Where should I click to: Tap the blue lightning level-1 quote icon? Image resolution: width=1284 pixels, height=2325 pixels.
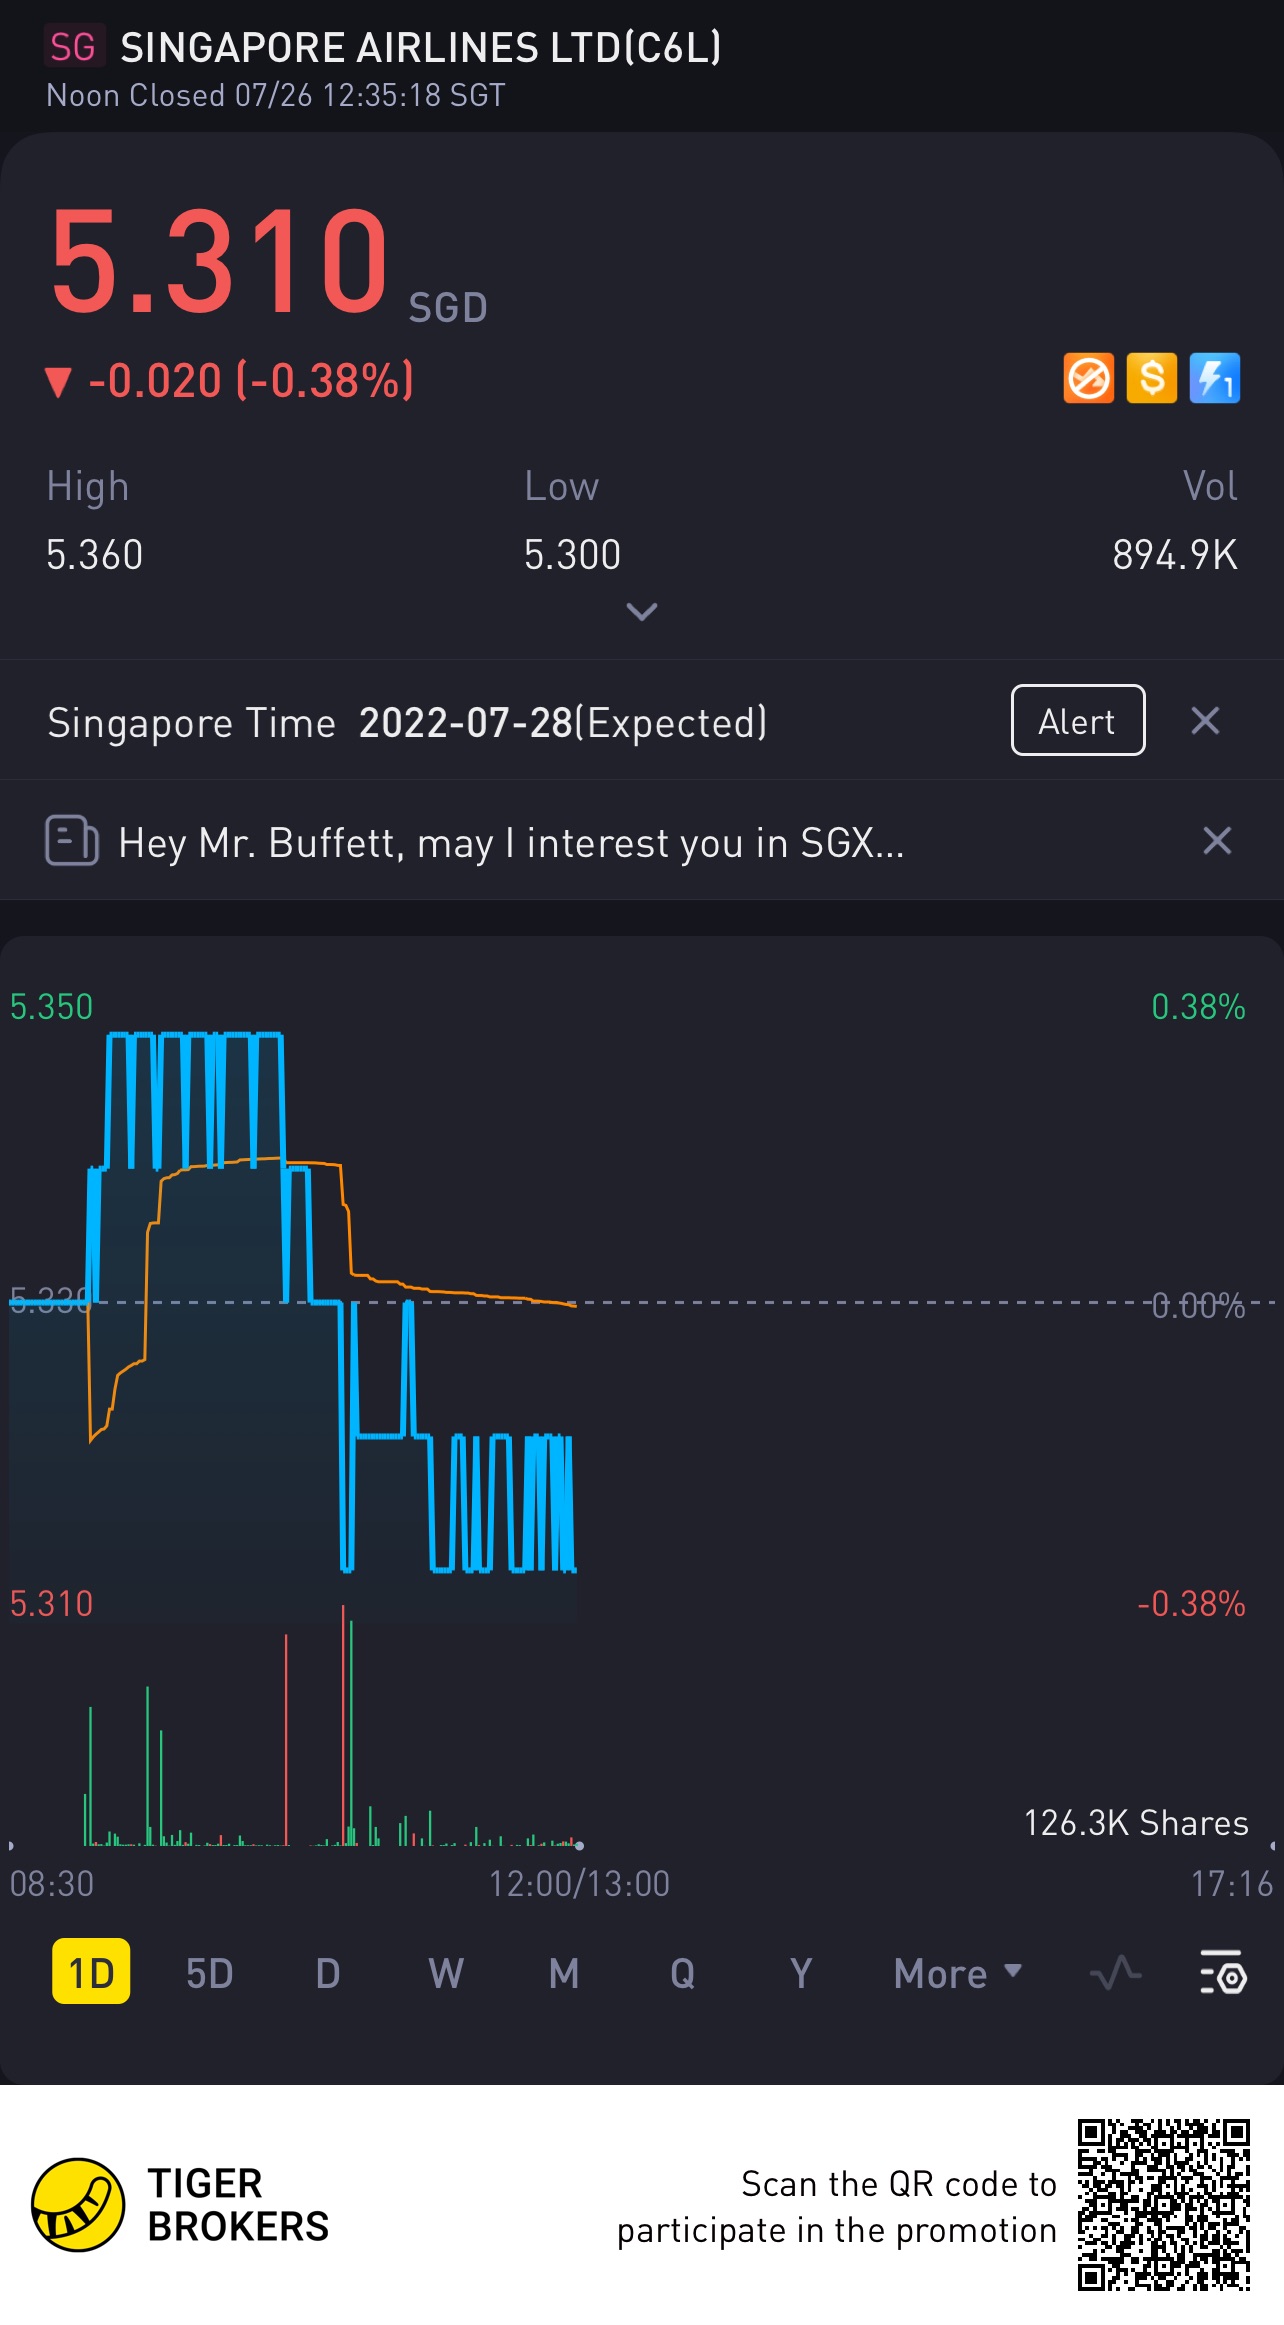pyautogui.click(x=1215, y=379)
